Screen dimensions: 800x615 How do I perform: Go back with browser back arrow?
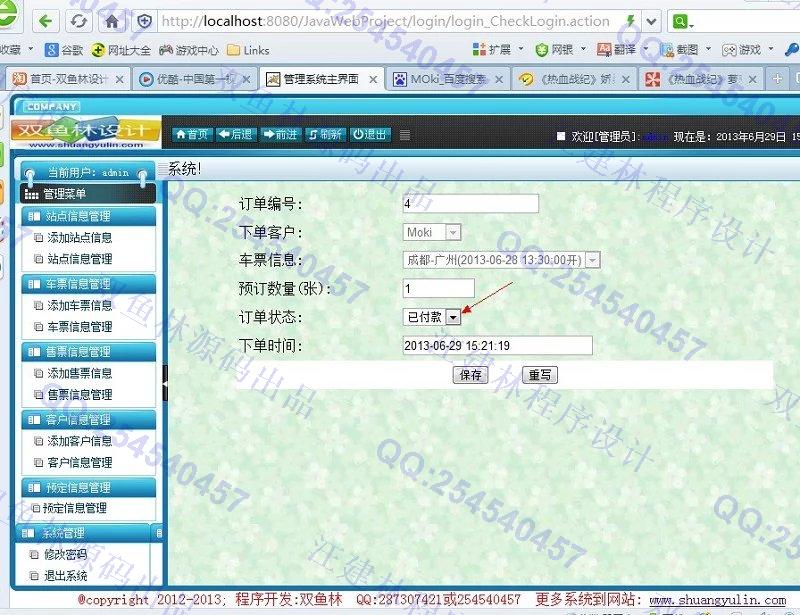pyautogui.click(x=46, y=21)
